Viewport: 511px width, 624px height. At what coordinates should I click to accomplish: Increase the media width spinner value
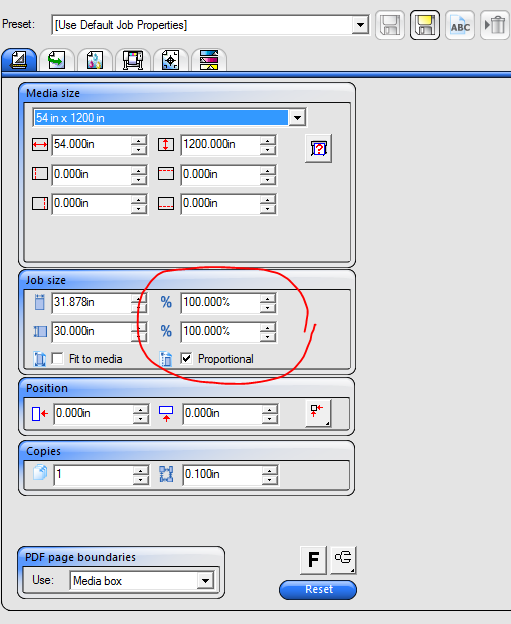(x=138, y=140)
